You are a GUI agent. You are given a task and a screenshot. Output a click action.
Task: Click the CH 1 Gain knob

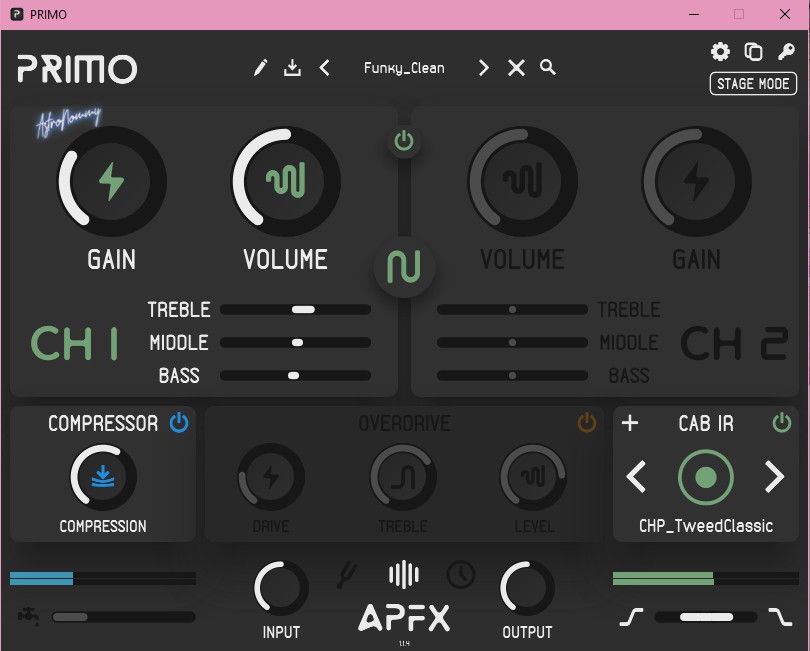click(112, 181)
